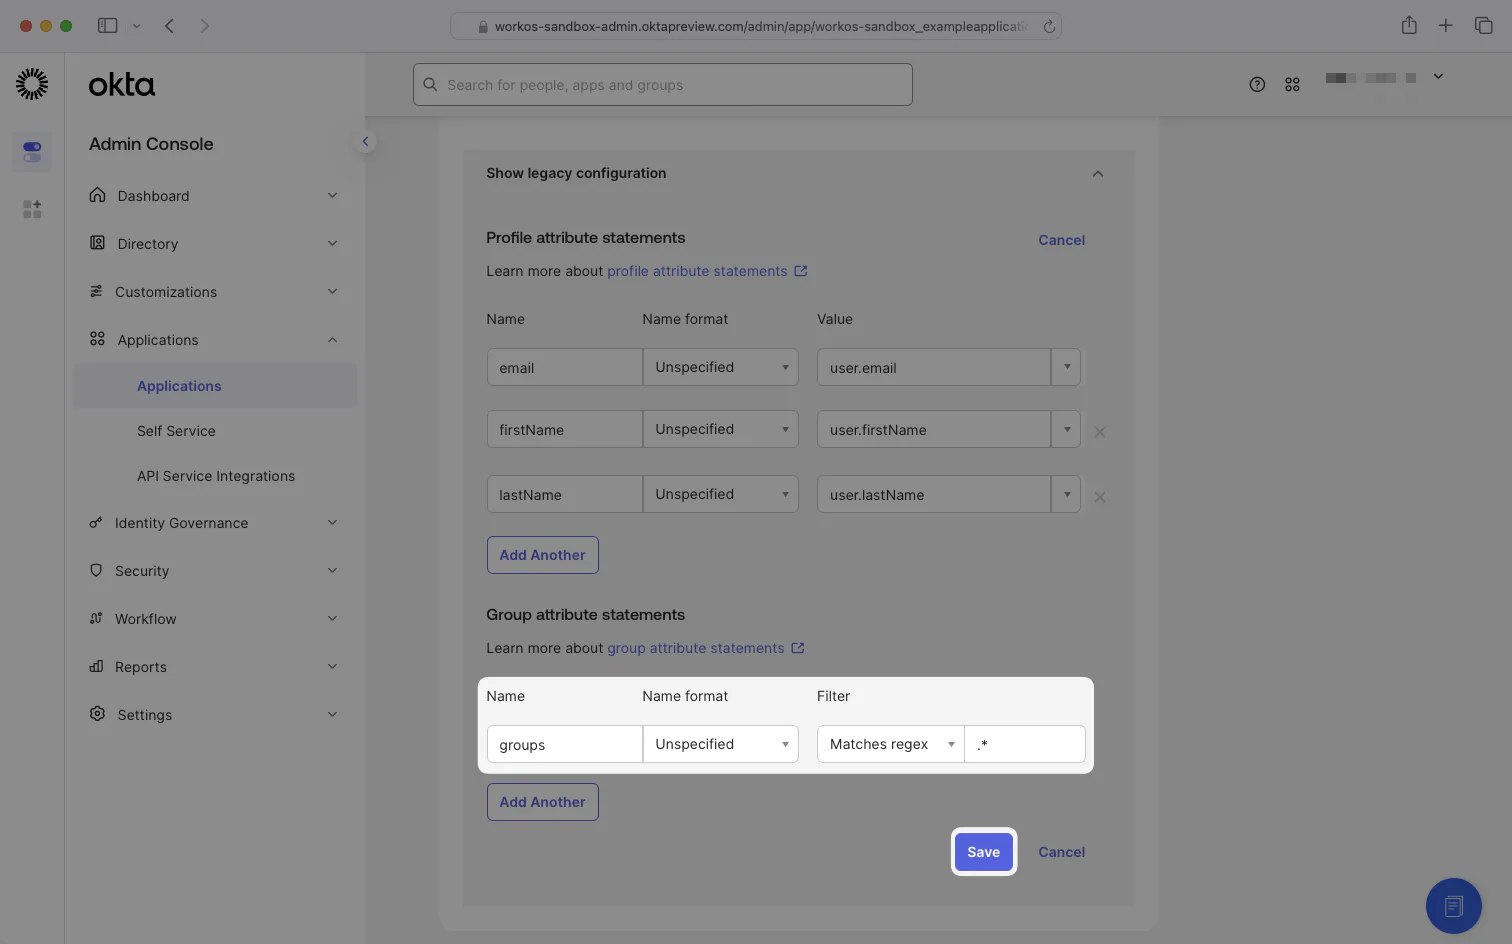
Task: Click the magnifier icon in the search box
Action: [x=430, y=85]
